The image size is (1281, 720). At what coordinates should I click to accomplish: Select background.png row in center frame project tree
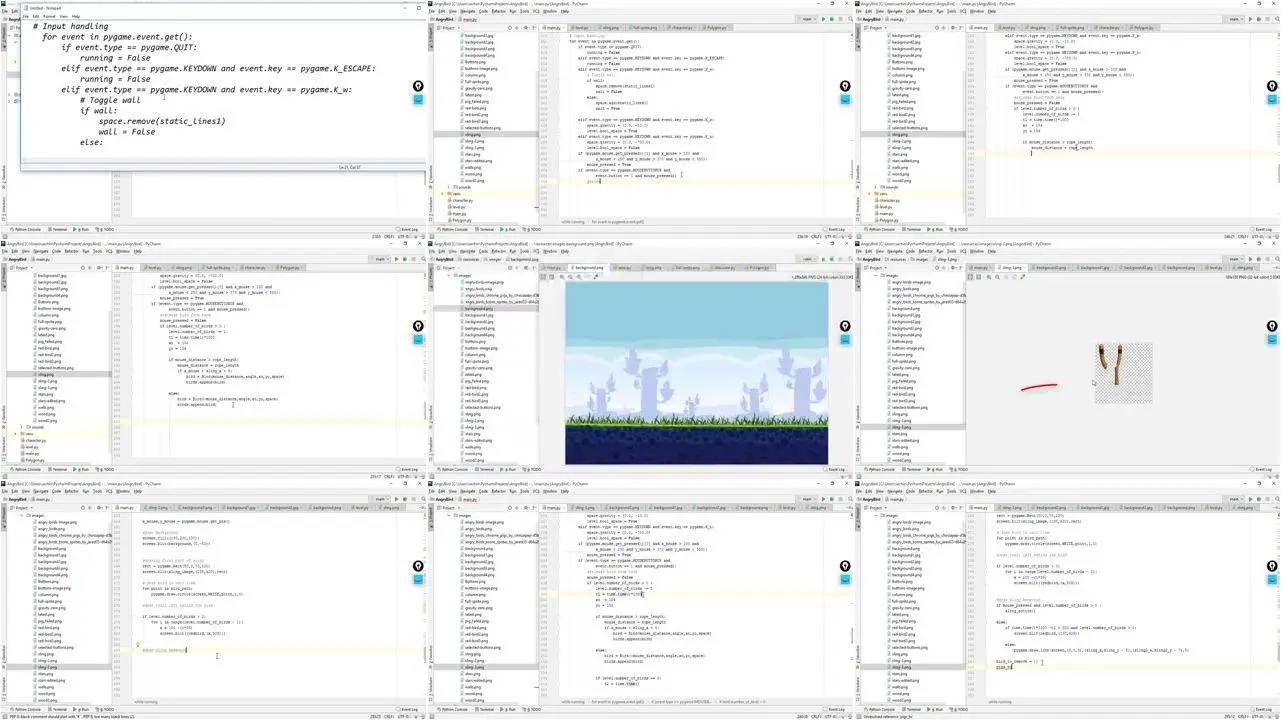[481, 310]
